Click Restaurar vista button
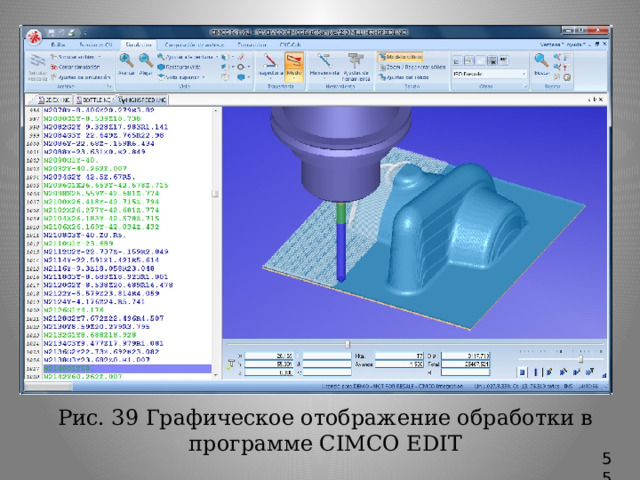Screen dimensions: 640x480 (x=179, y=67)
